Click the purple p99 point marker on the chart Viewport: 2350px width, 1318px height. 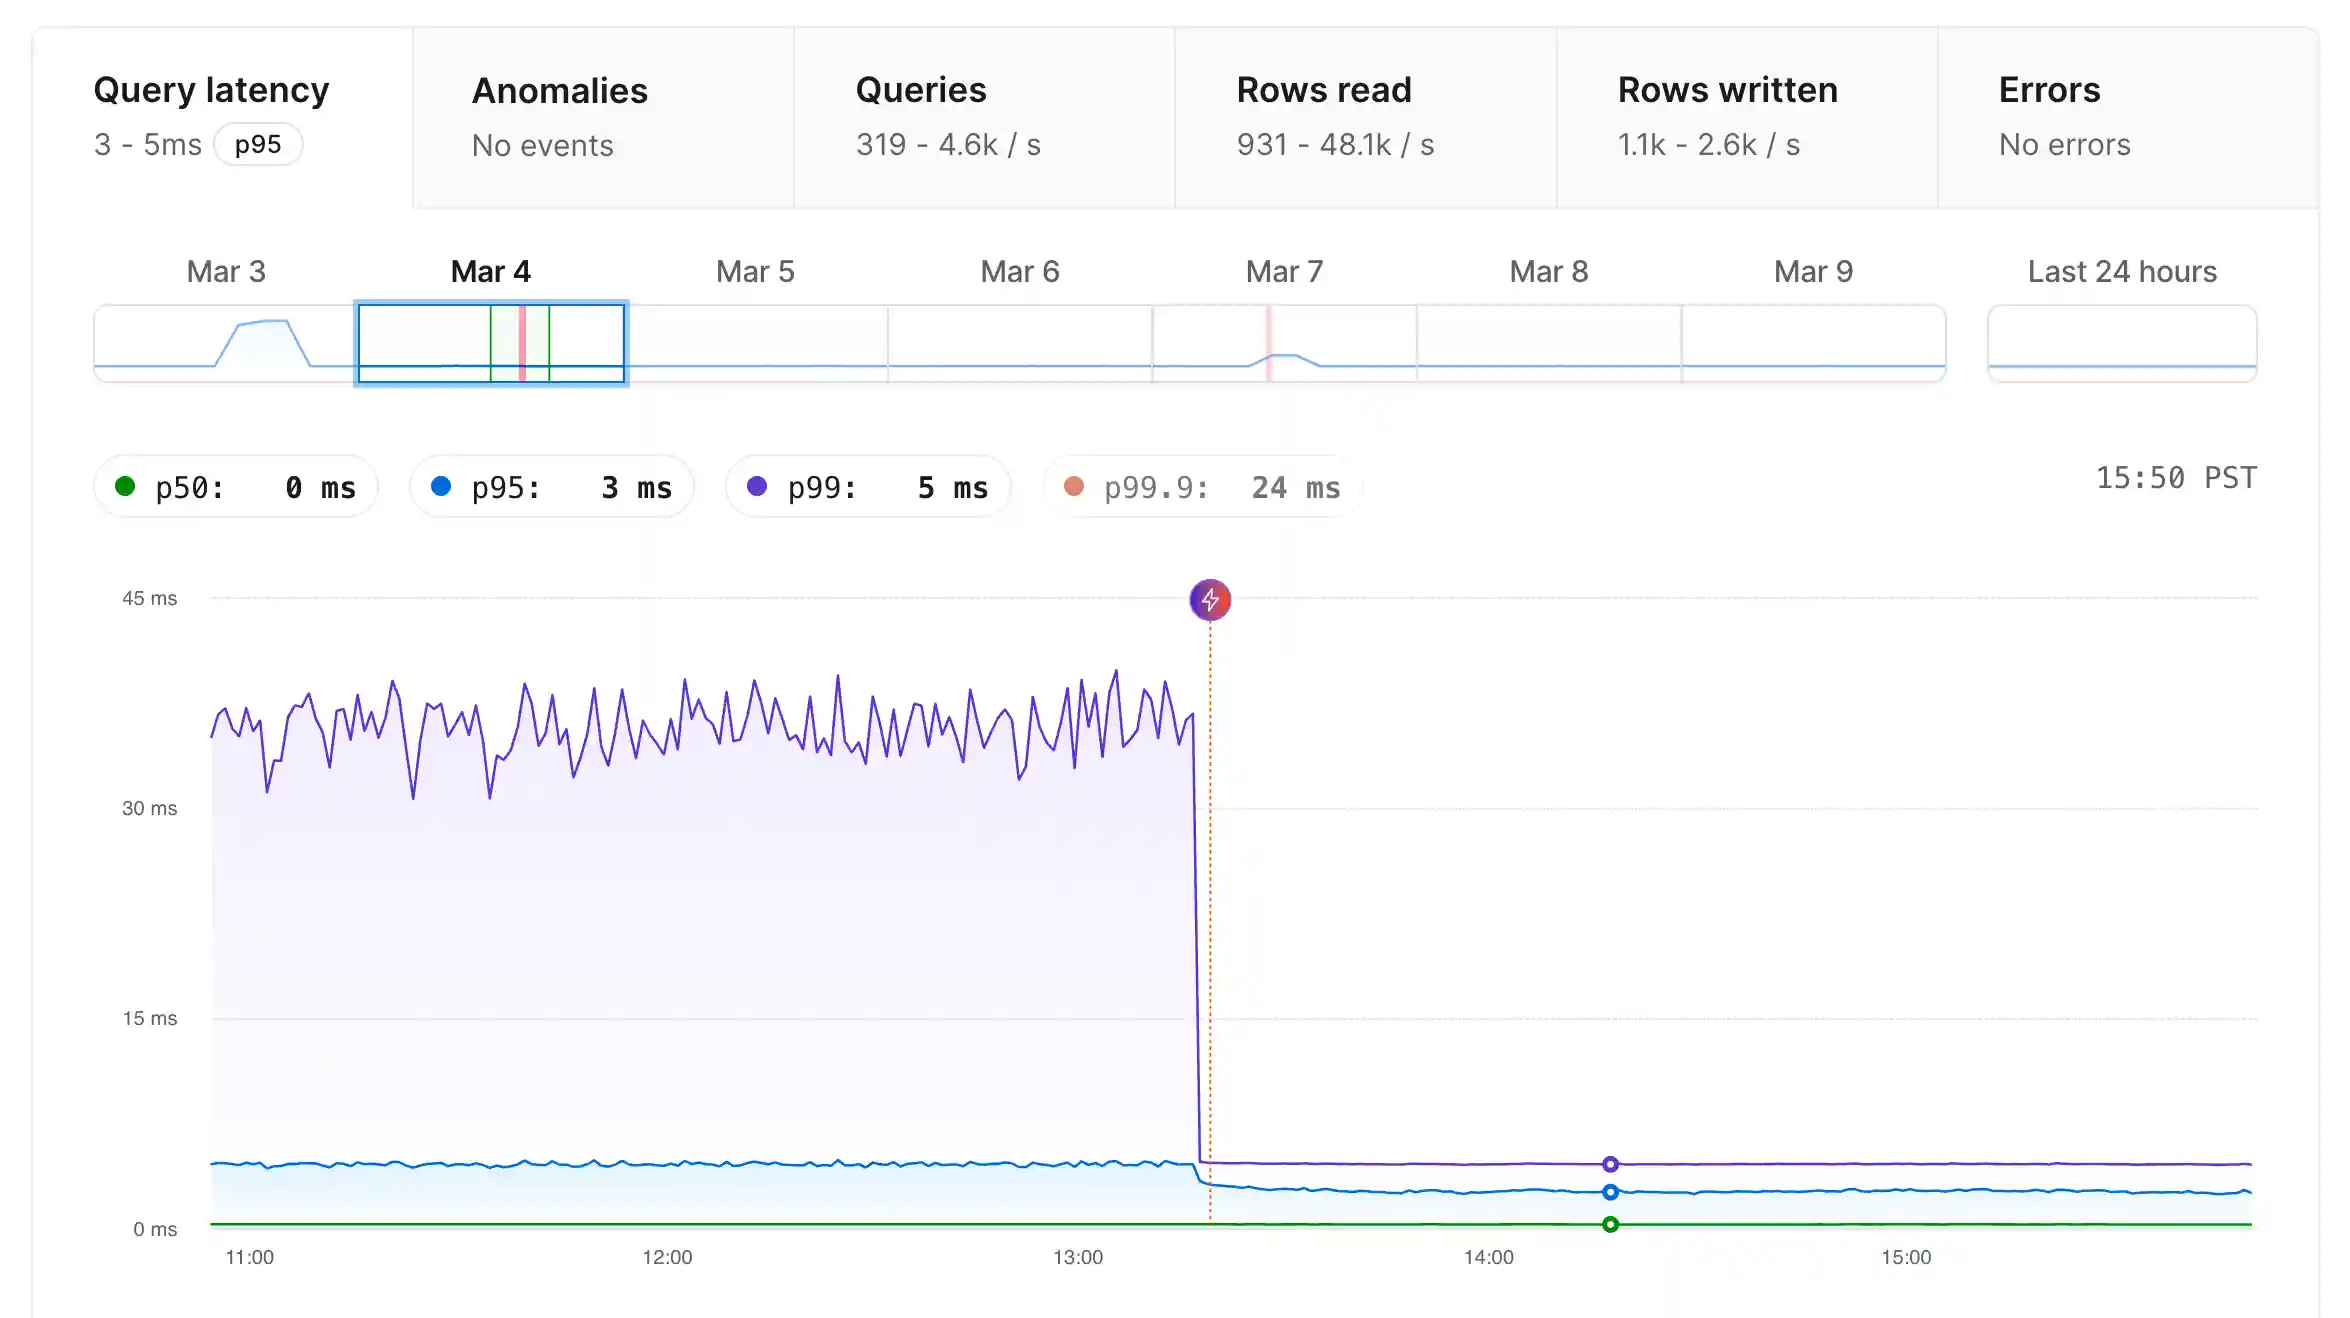1610,1163
